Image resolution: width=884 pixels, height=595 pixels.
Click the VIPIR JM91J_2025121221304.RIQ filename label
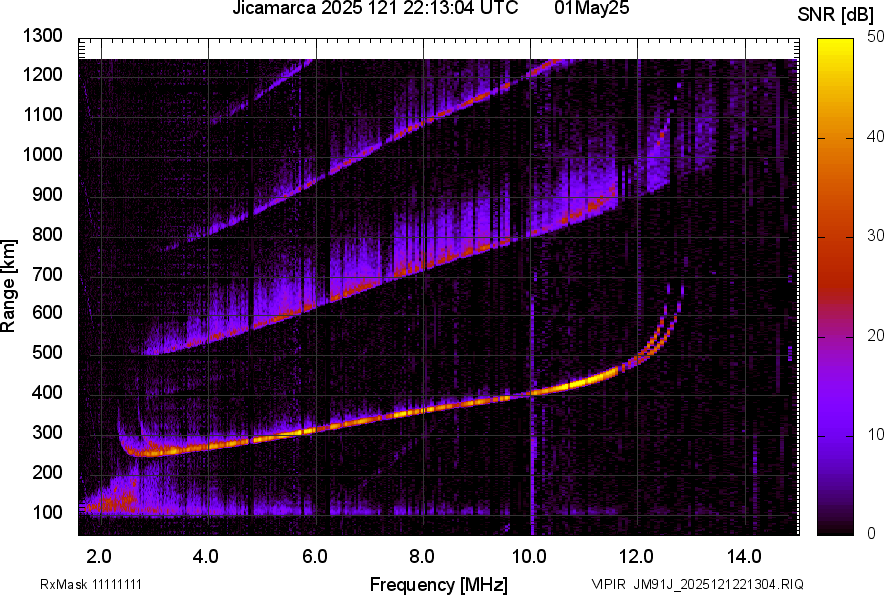pos(697,584)
